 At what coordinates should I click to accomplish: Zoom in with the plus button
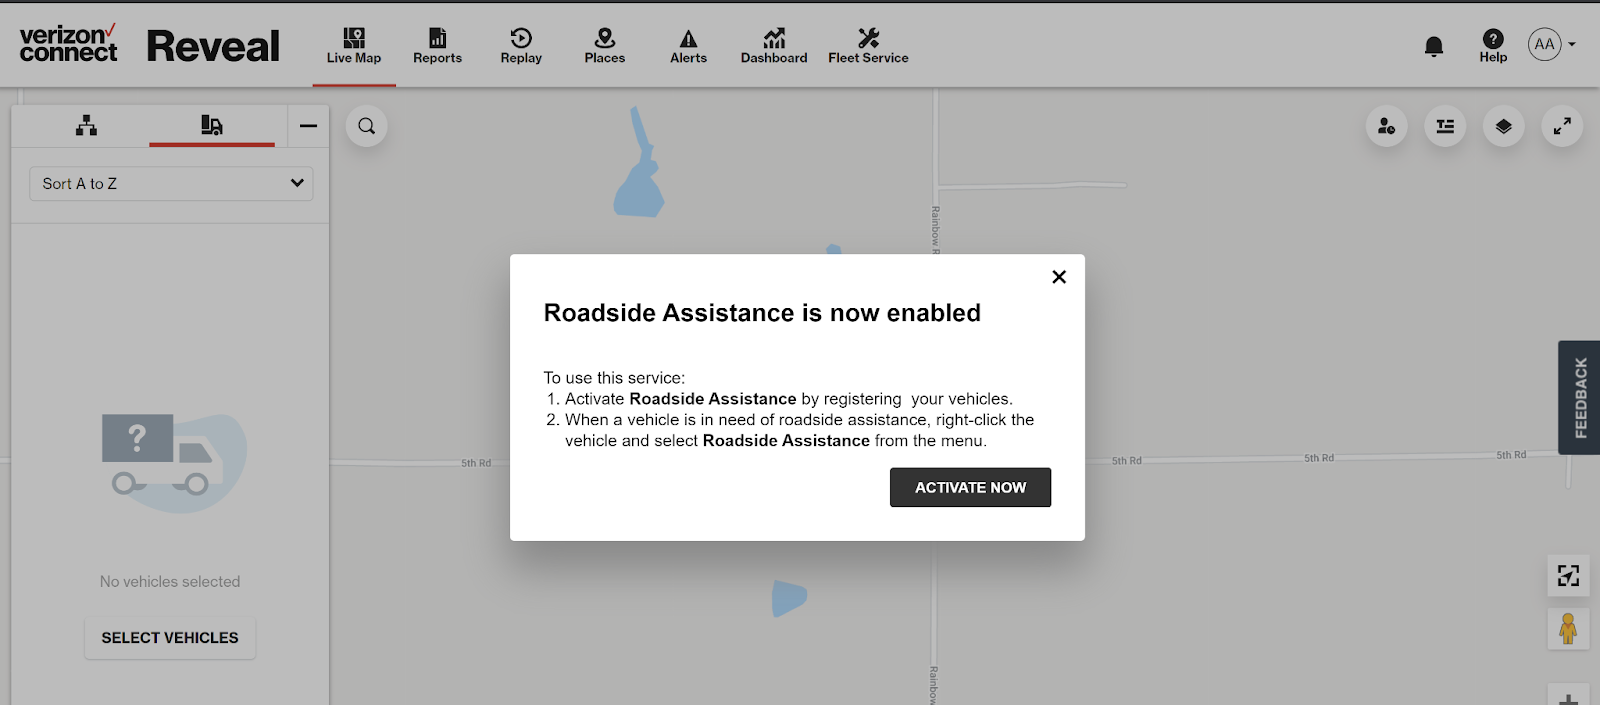1568,697
